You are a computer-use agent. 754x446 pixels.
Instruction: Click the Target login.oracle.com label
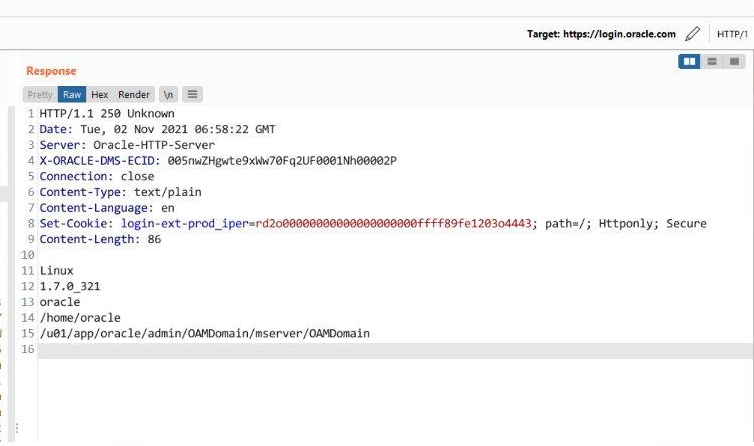point(601,34)
